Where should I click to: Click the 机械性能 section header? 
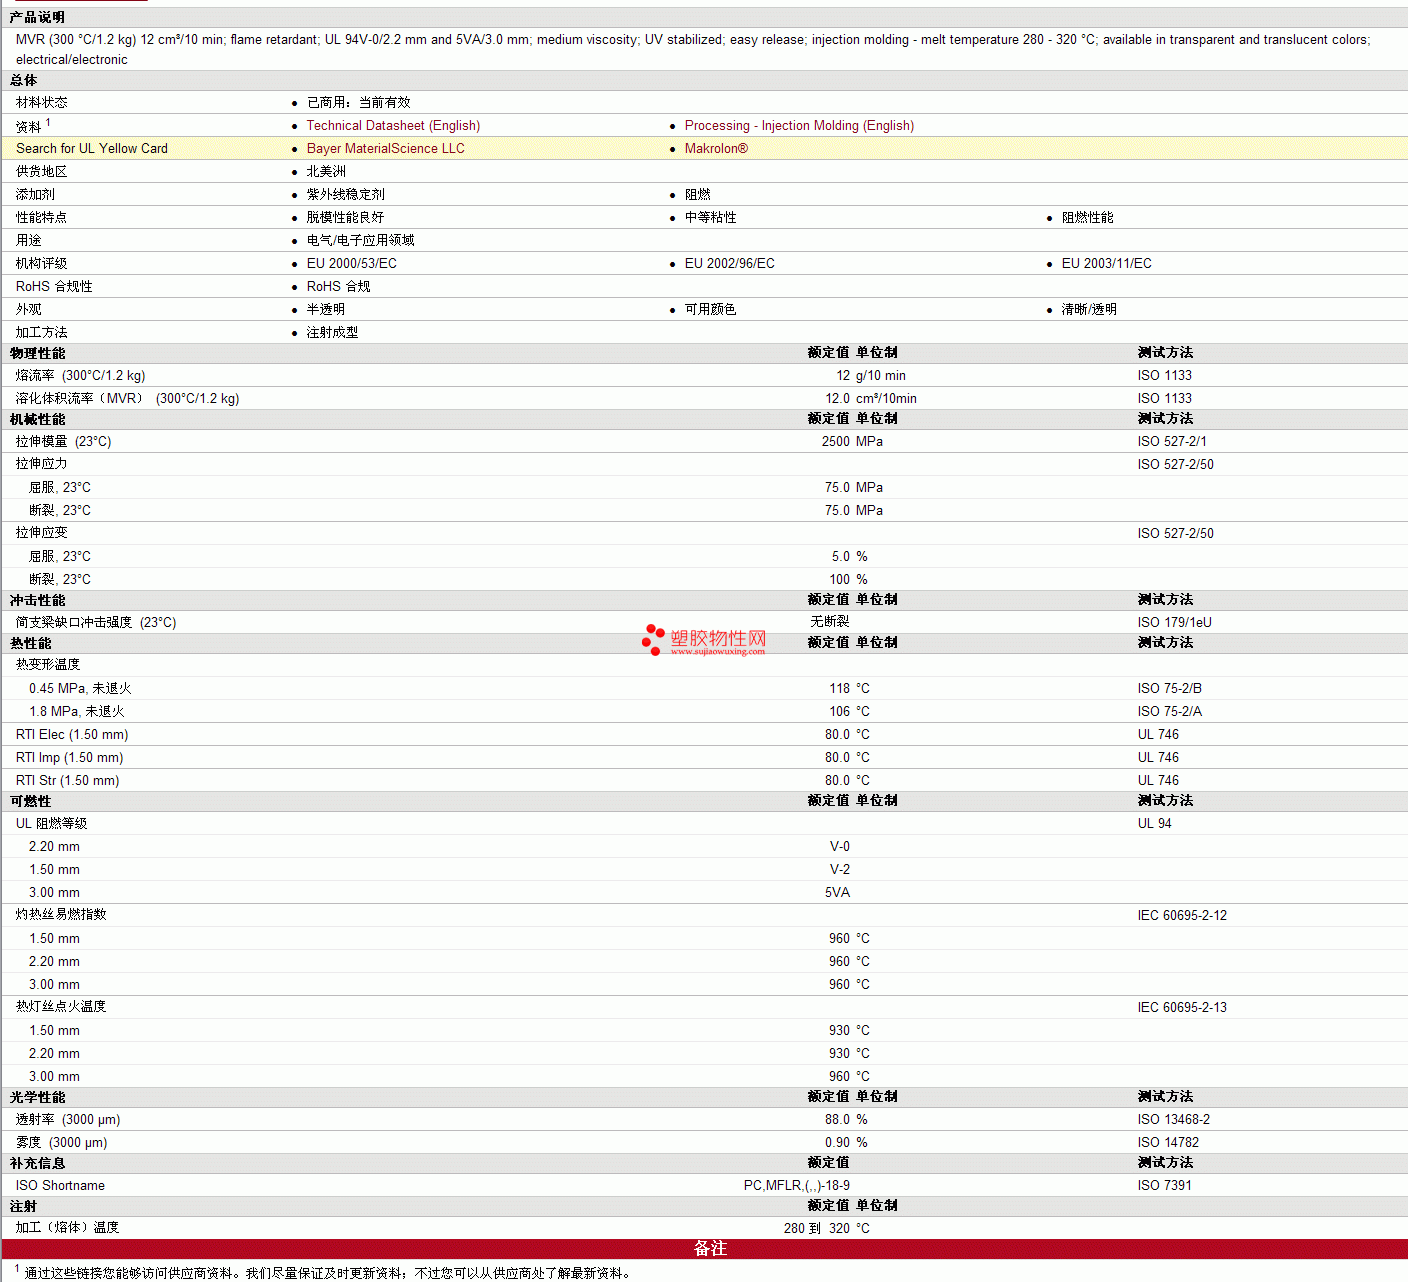point(37,419)
